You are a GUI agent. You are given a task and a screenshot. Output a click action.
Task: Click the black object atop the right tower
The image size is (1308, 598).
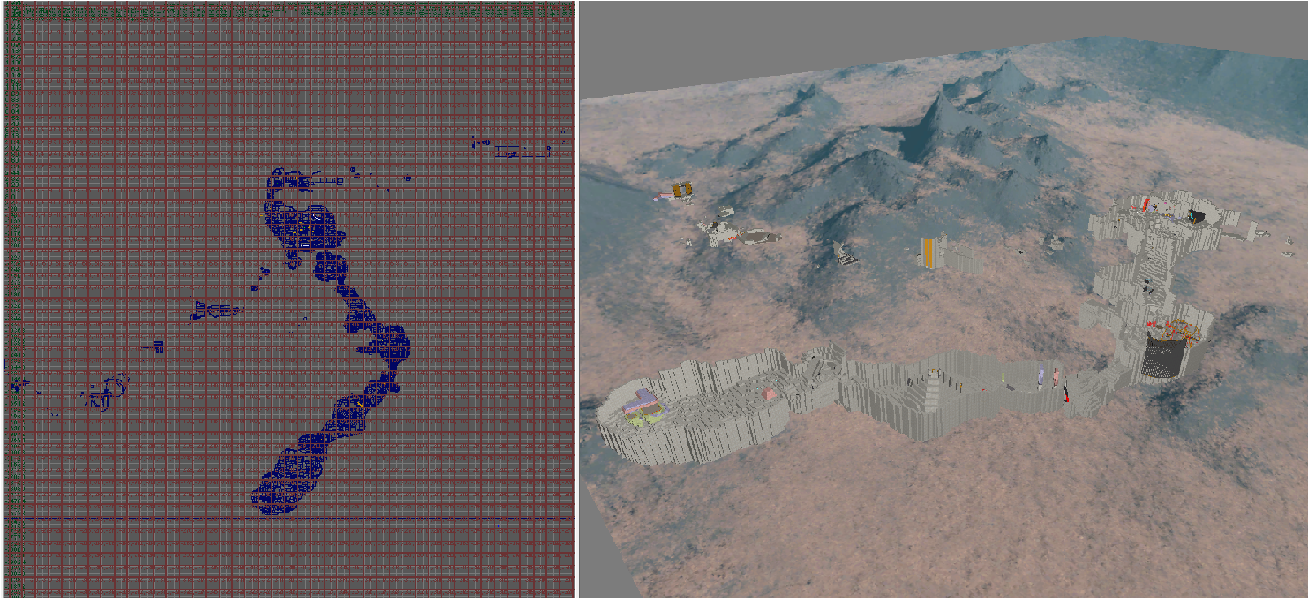pos(1196,215)
